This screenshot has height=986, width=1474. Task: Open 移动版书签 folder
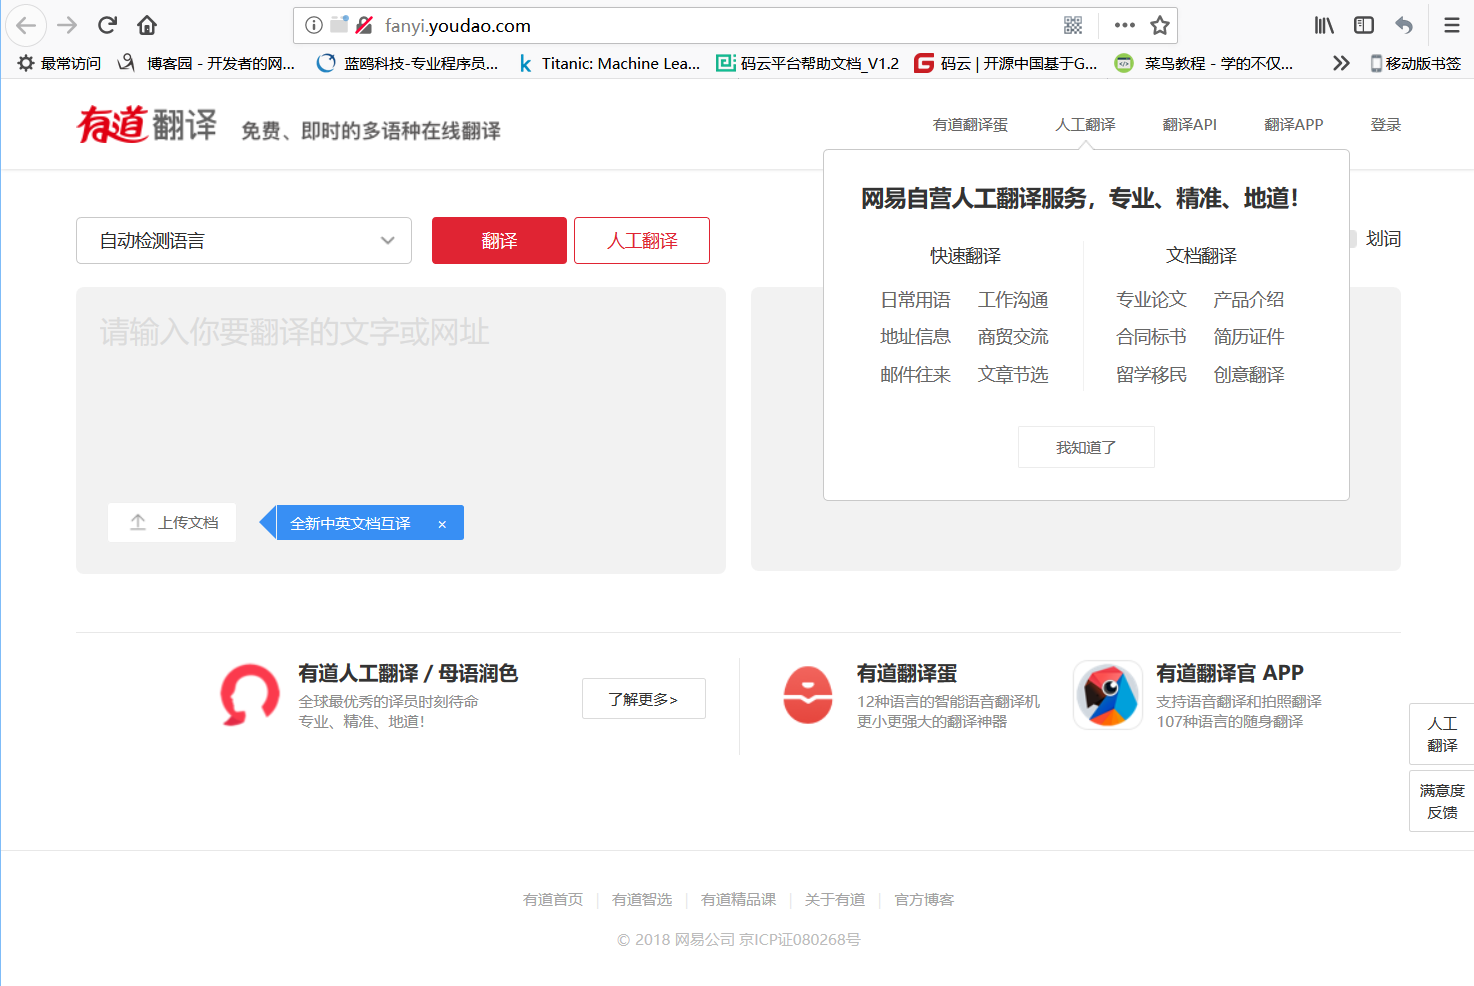click(1415, 63)
